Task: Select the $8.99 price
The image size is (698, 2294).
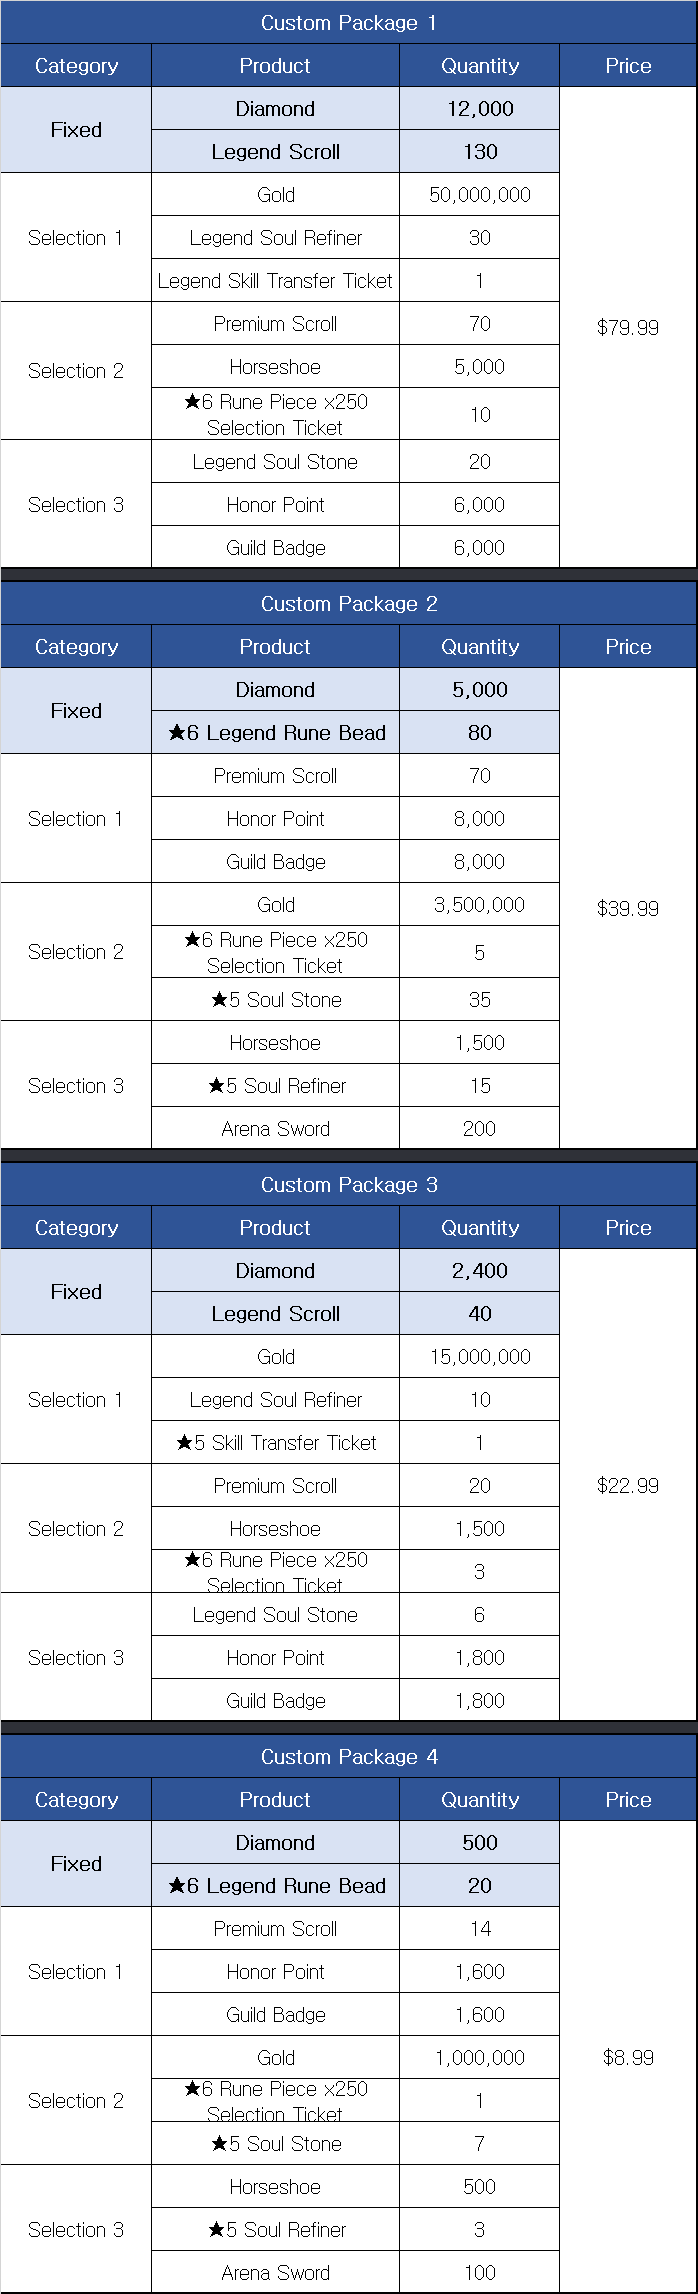Action: coord(628,2057)
